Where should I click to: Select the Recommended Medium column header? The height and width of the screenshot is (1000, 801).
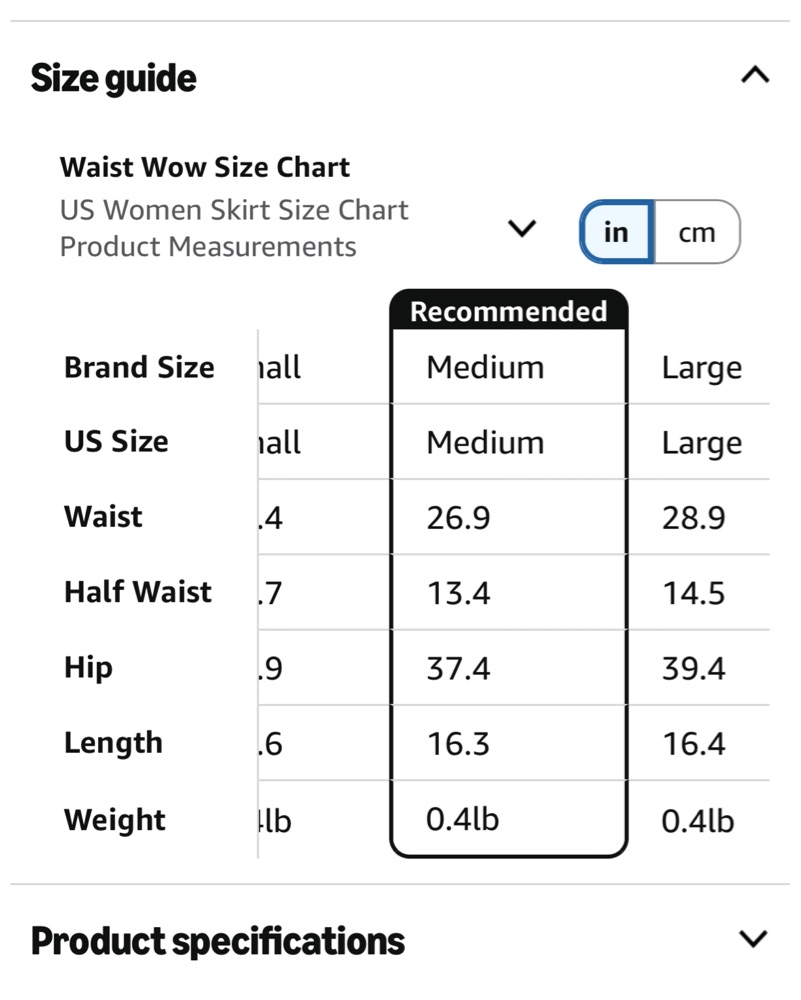pos(508,311)
